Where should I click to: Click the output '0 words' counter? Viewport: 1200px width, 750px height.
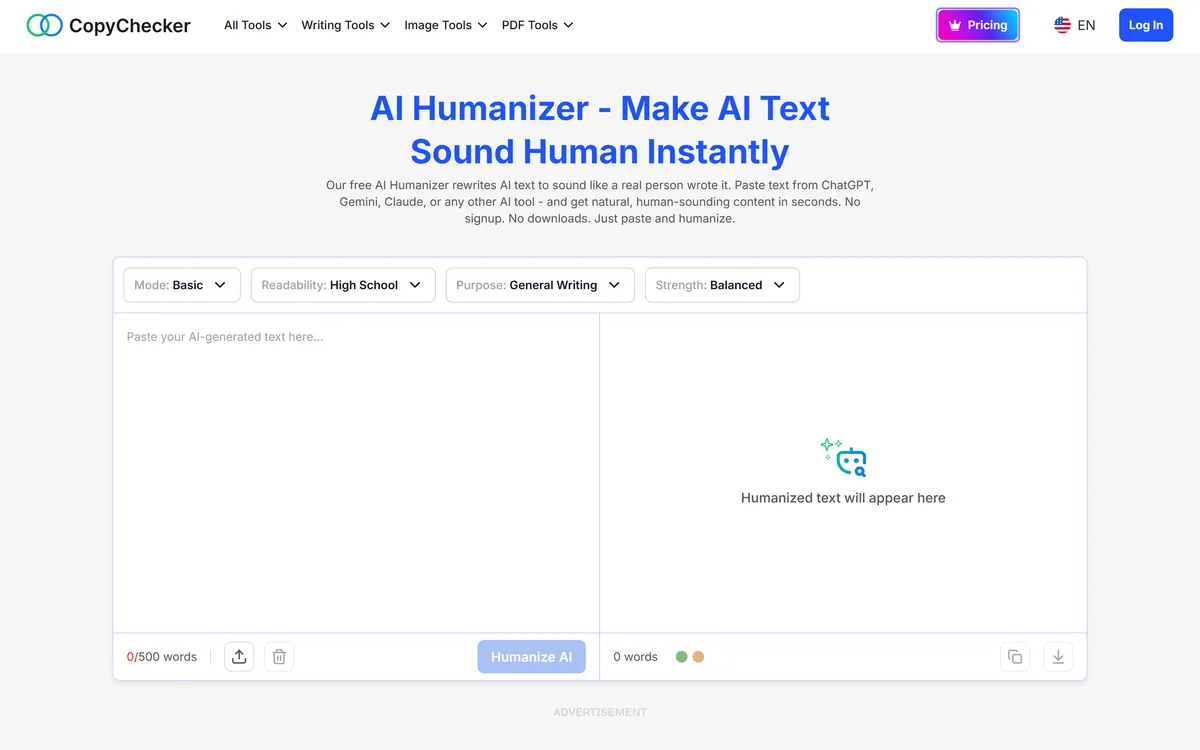click(x=635, y=657)
